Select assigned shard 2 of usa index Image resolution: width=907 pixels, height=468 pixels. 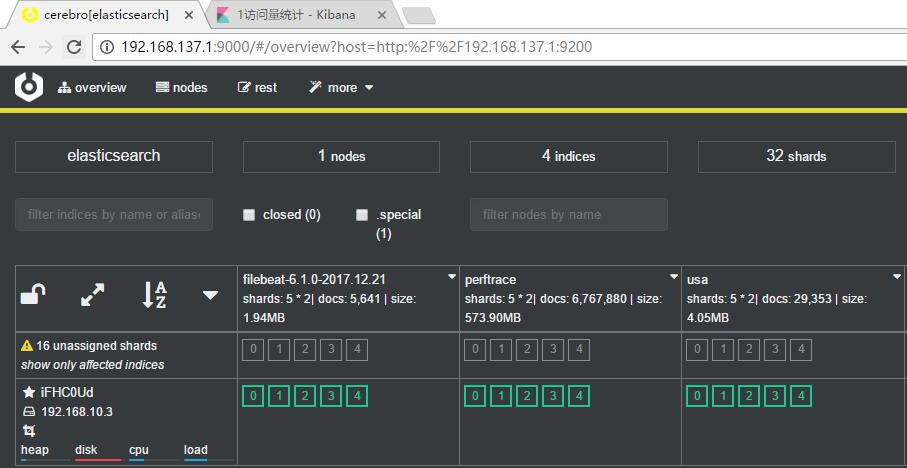pyautogui.click(x=749, y=396)
